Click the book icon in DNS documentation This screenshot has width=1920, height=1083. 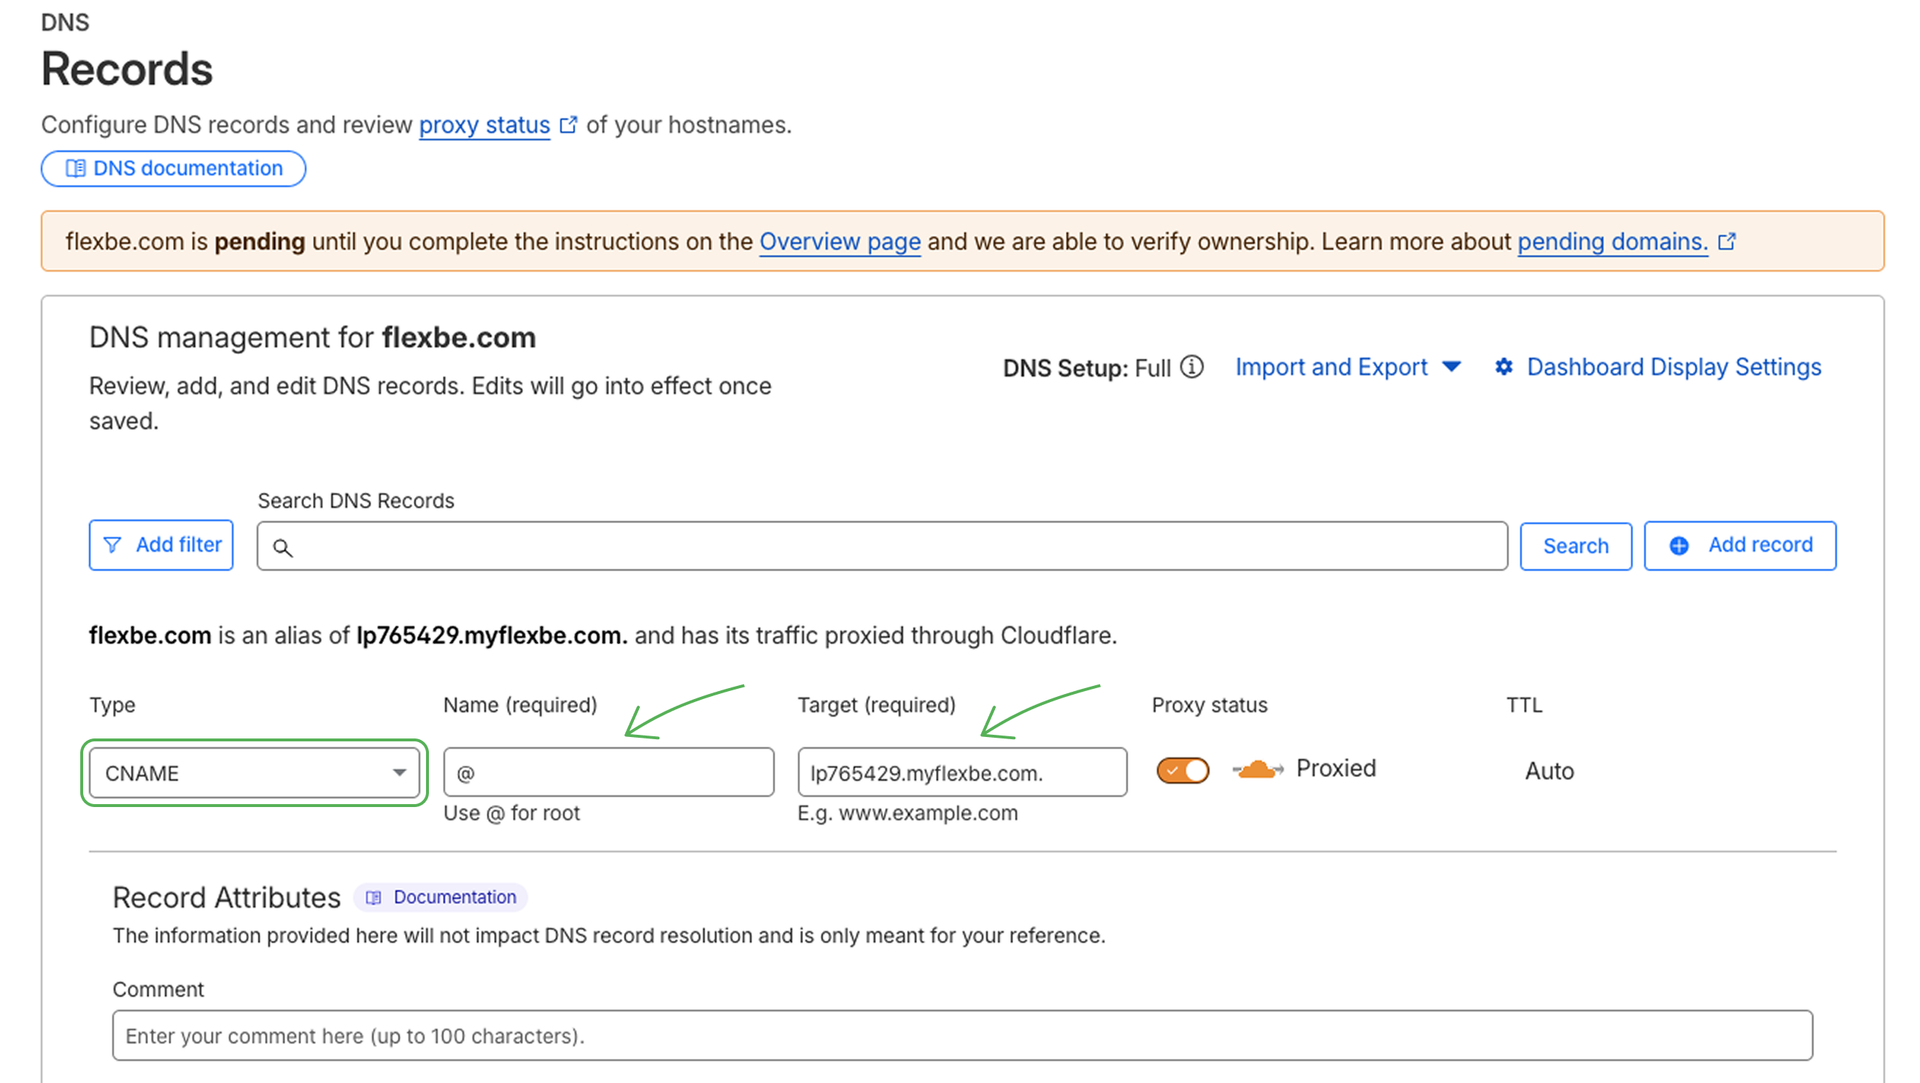coord(75,168)
